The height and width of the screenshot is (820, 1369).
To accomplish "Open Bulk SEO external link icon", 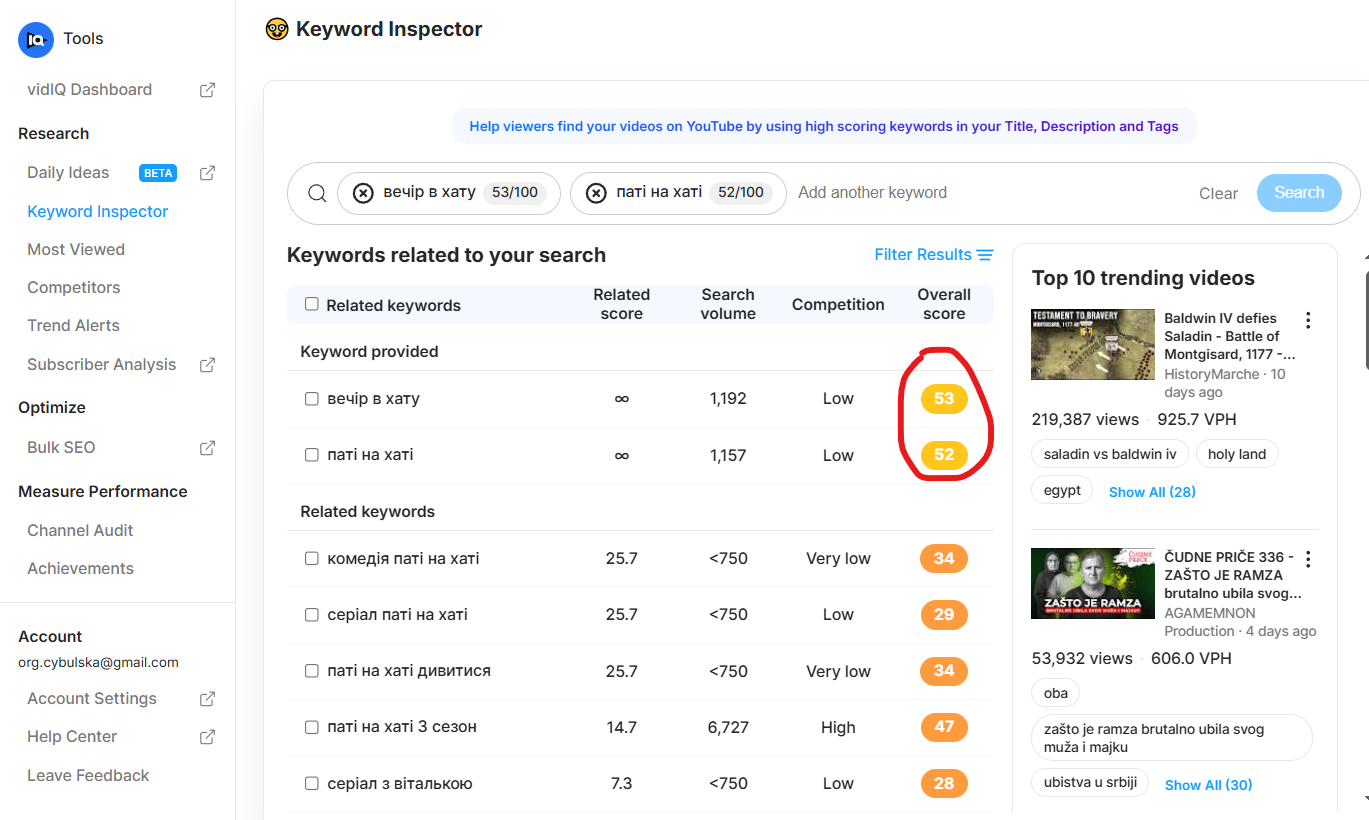I will 207,448.
